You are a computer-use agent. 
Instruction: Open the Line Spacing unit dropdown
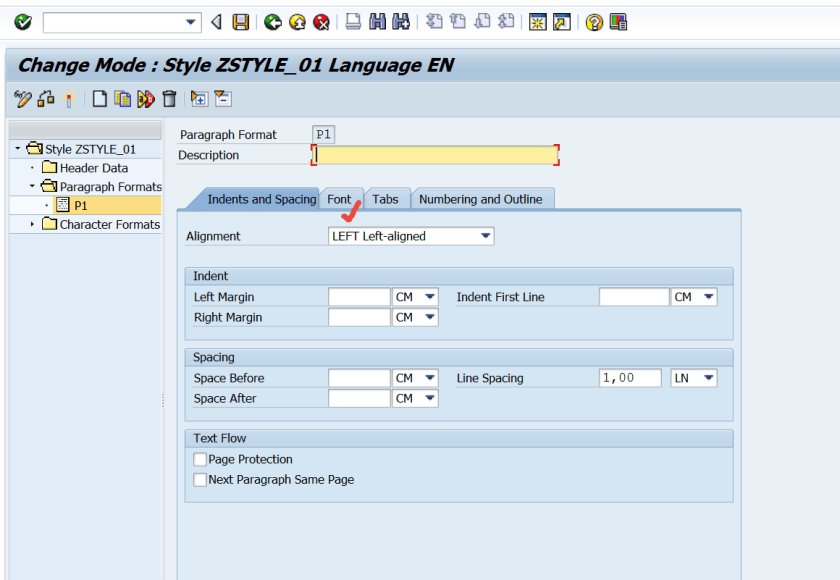[708, 378]
